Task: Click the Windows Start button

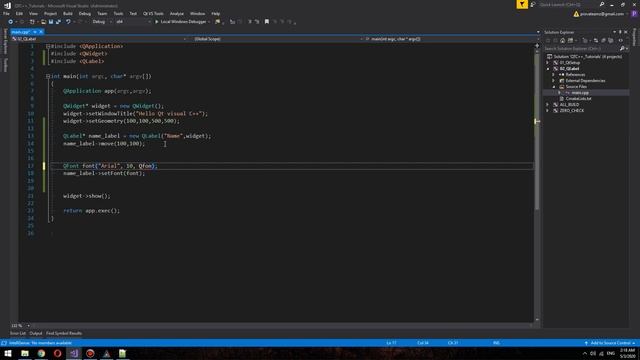Action: [8, 353]
